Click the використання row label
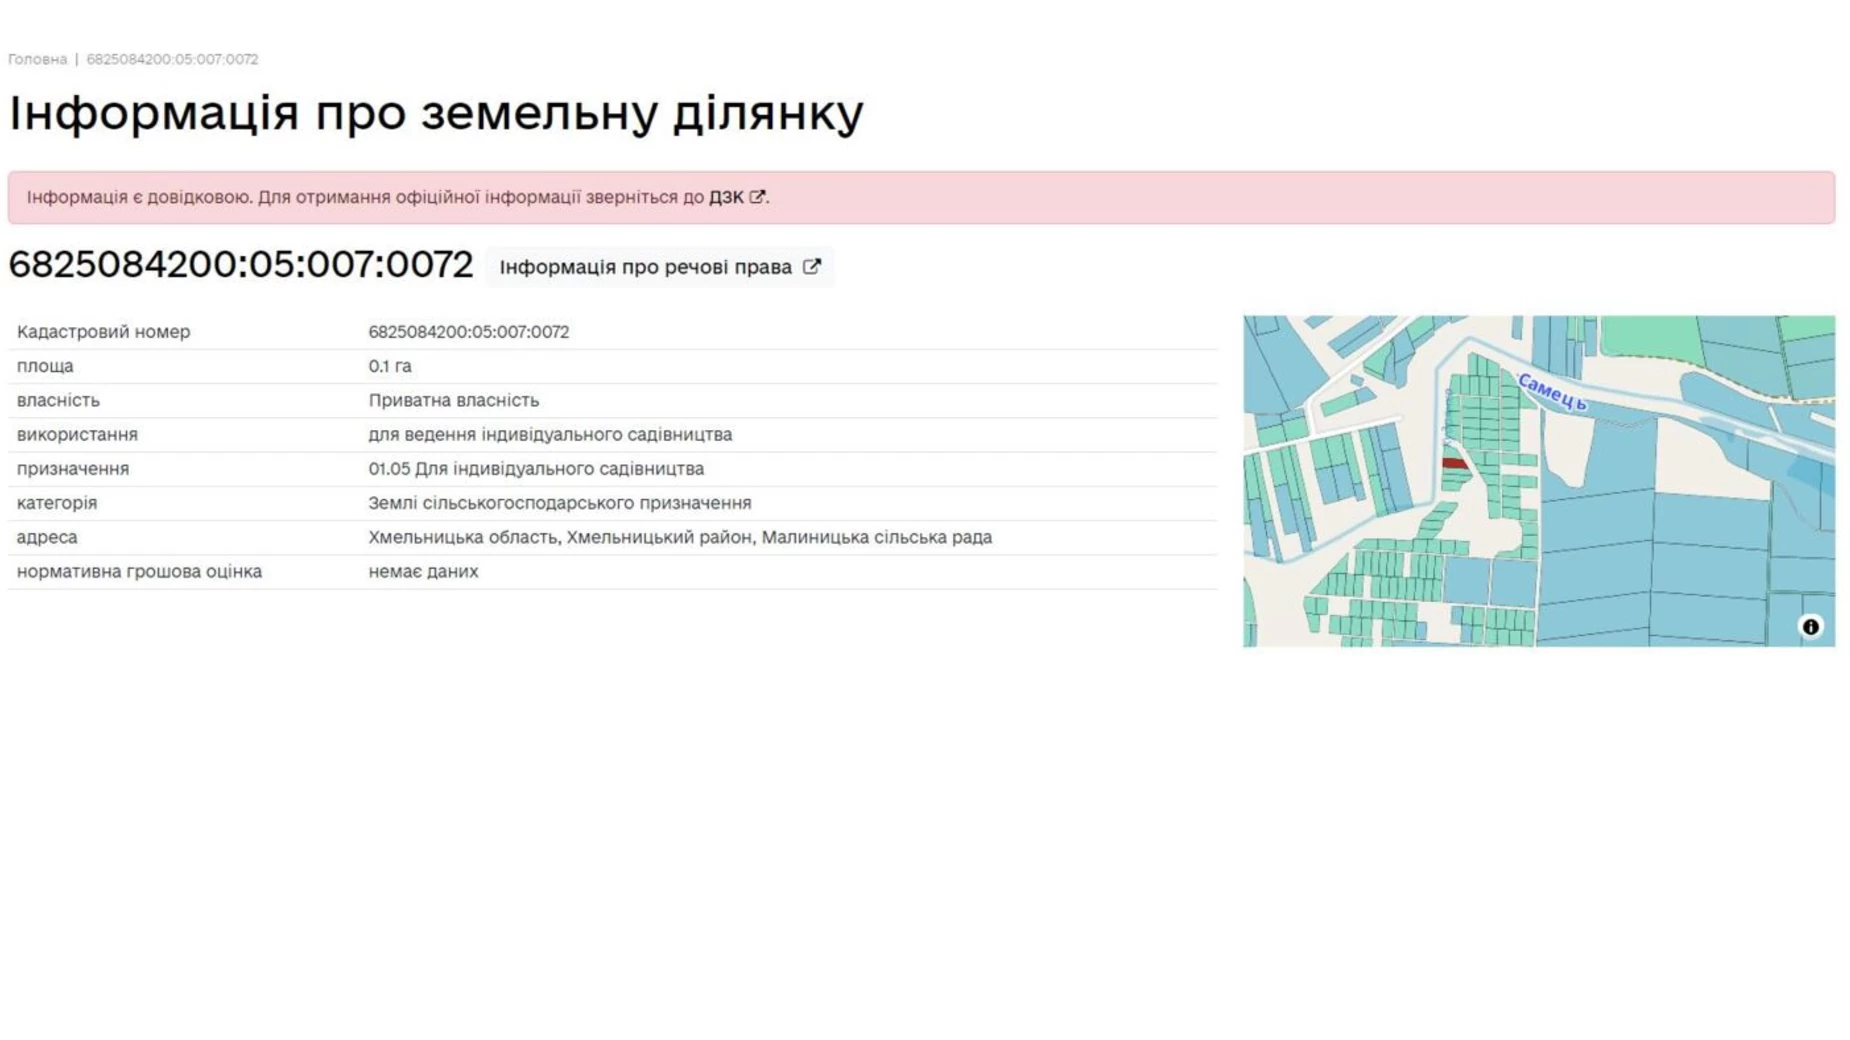This screenshot has width=1850, height=1040. click(77, 435)
